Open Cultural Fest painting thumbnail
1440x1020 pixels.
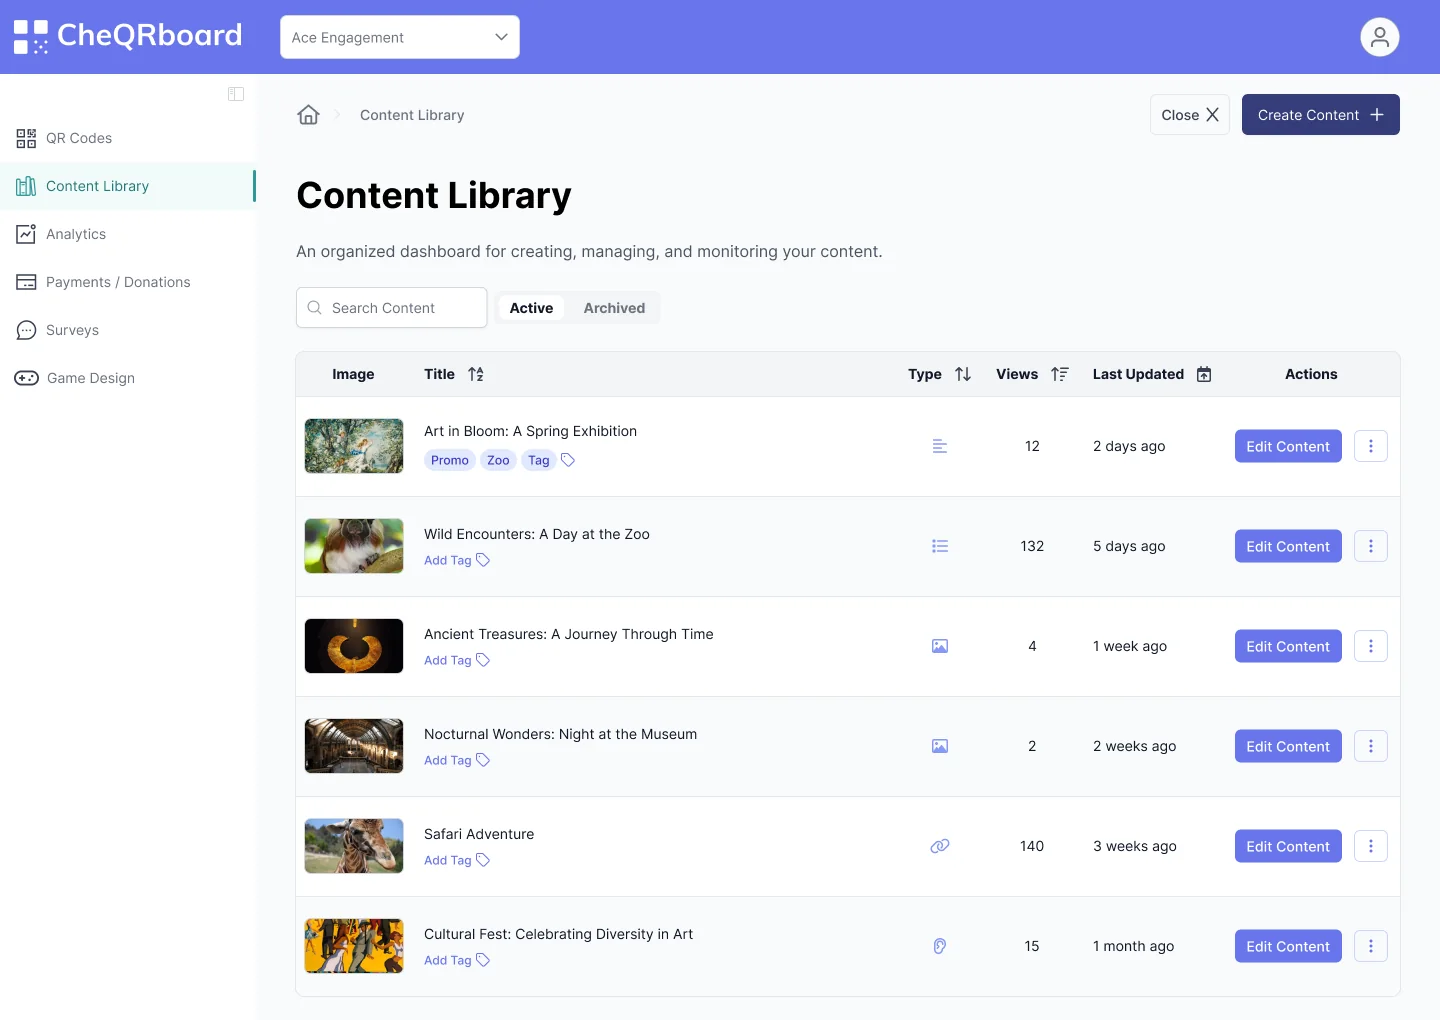(354, 946)
